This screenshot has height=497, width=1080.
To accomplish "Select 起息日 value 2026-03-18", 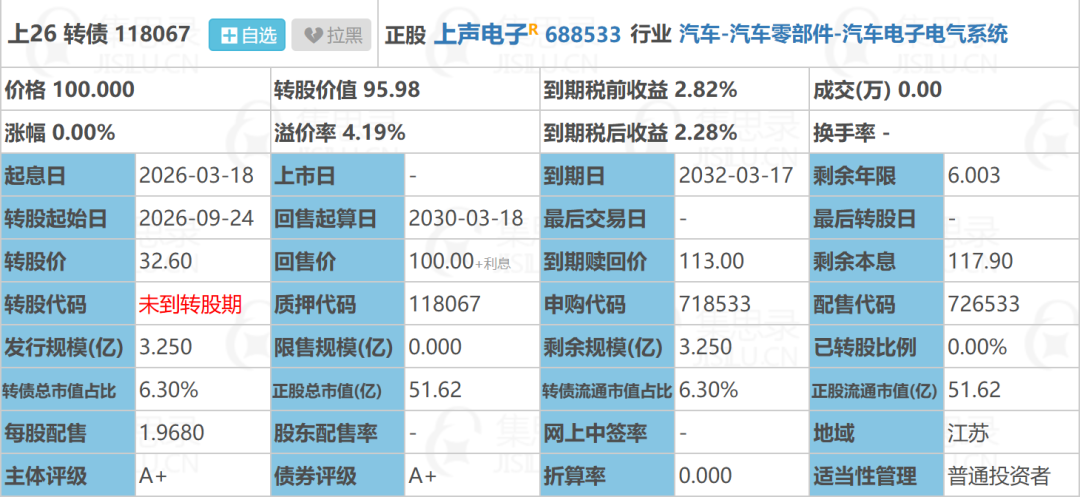I will tap(196, 176).
